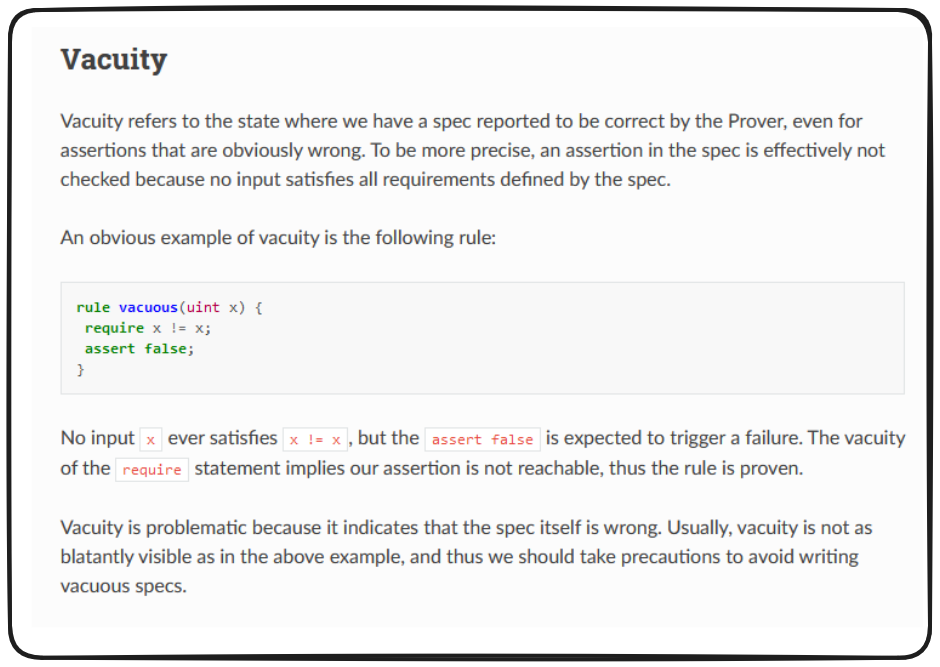Click the inline assert false code snippet
This screenshot has height=667, width=940.
pyautogui.click(x=482, y=439)
